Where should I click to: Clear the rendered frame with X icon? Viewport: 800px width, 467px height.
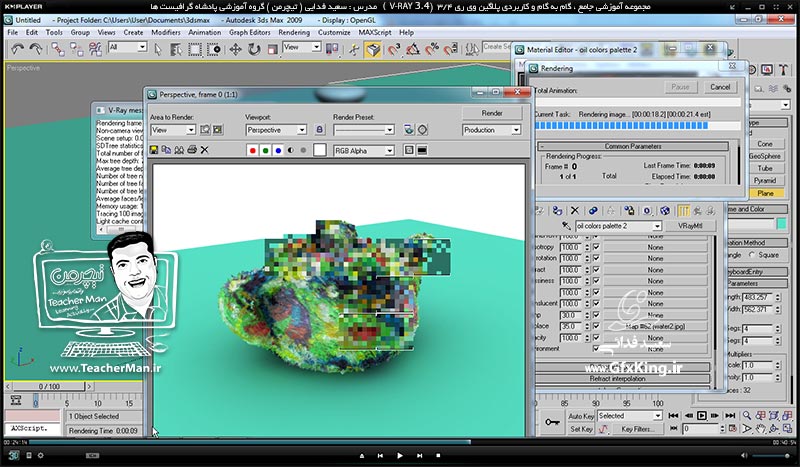pos(205,150)
